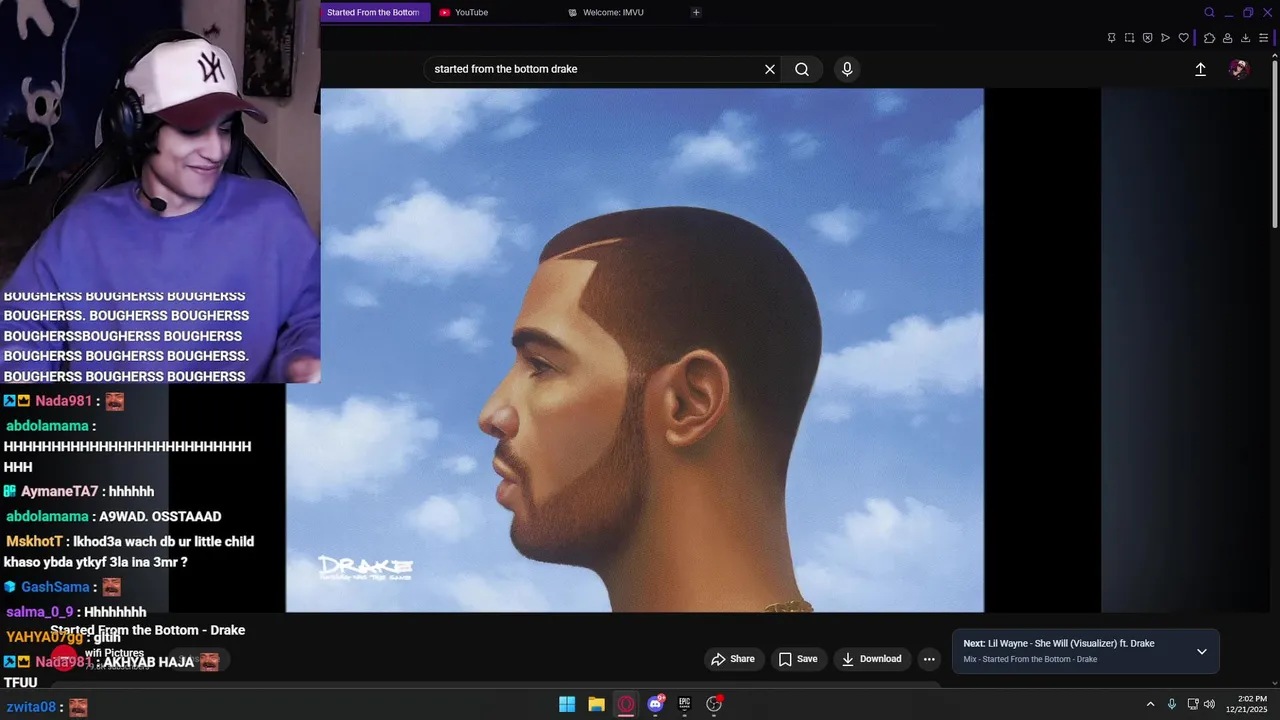Image resolution: width=1280 pixels, height=720 pixels.
Task: Open the YouTube upload arrow icon
Action: pyautogui.click(x=1200, y=69)
